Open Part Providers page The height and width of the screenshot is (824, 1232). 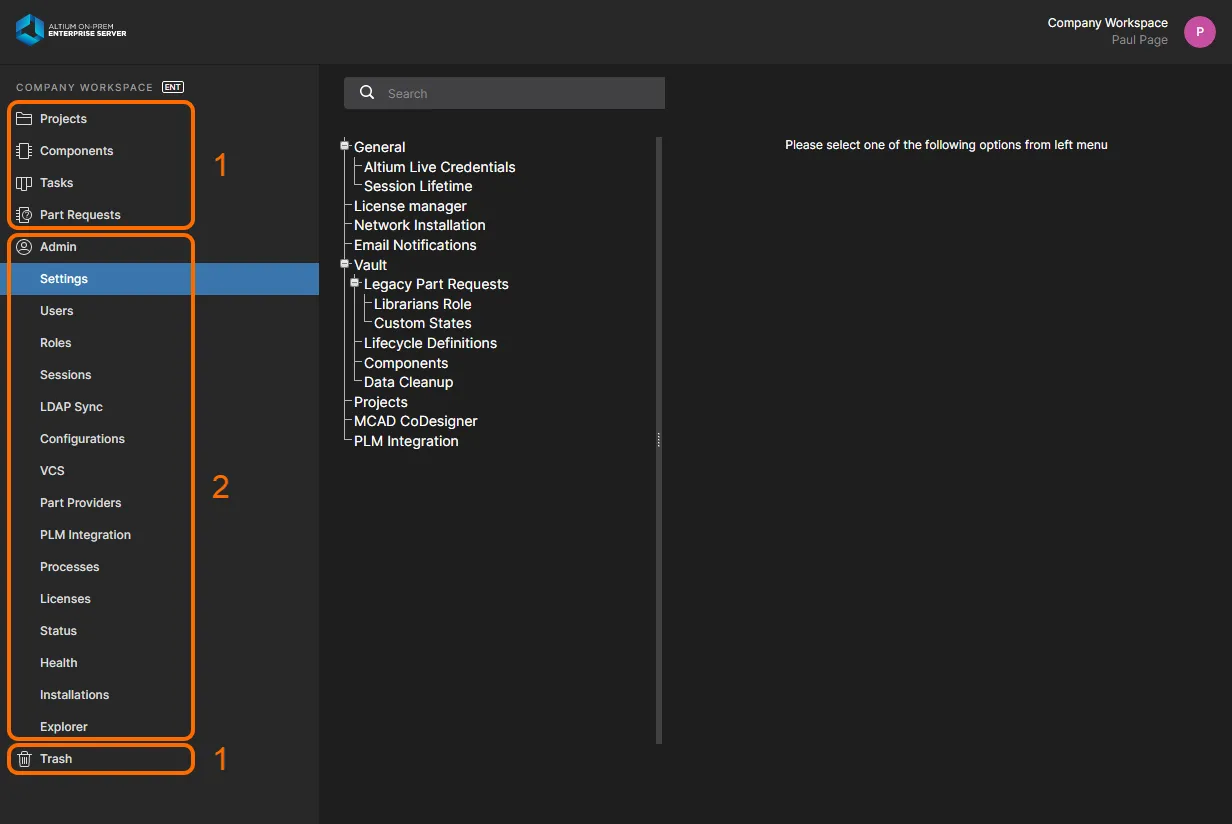click(81, 503)
